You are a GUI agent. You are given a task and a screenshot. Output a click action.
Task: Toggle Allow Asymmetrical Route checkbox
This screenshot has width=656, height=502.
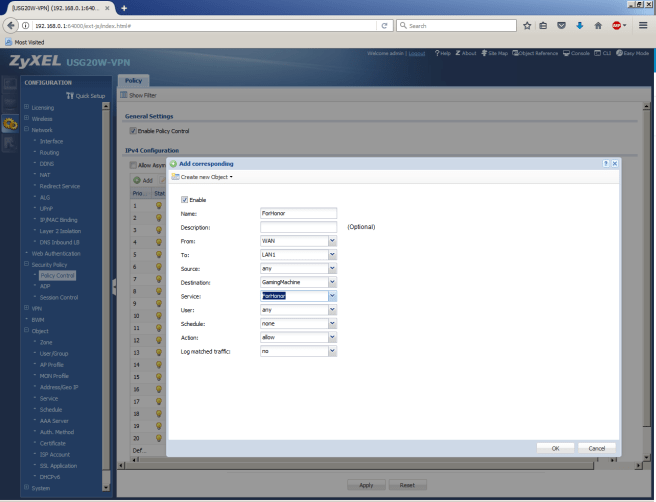(x=133, y=164)
